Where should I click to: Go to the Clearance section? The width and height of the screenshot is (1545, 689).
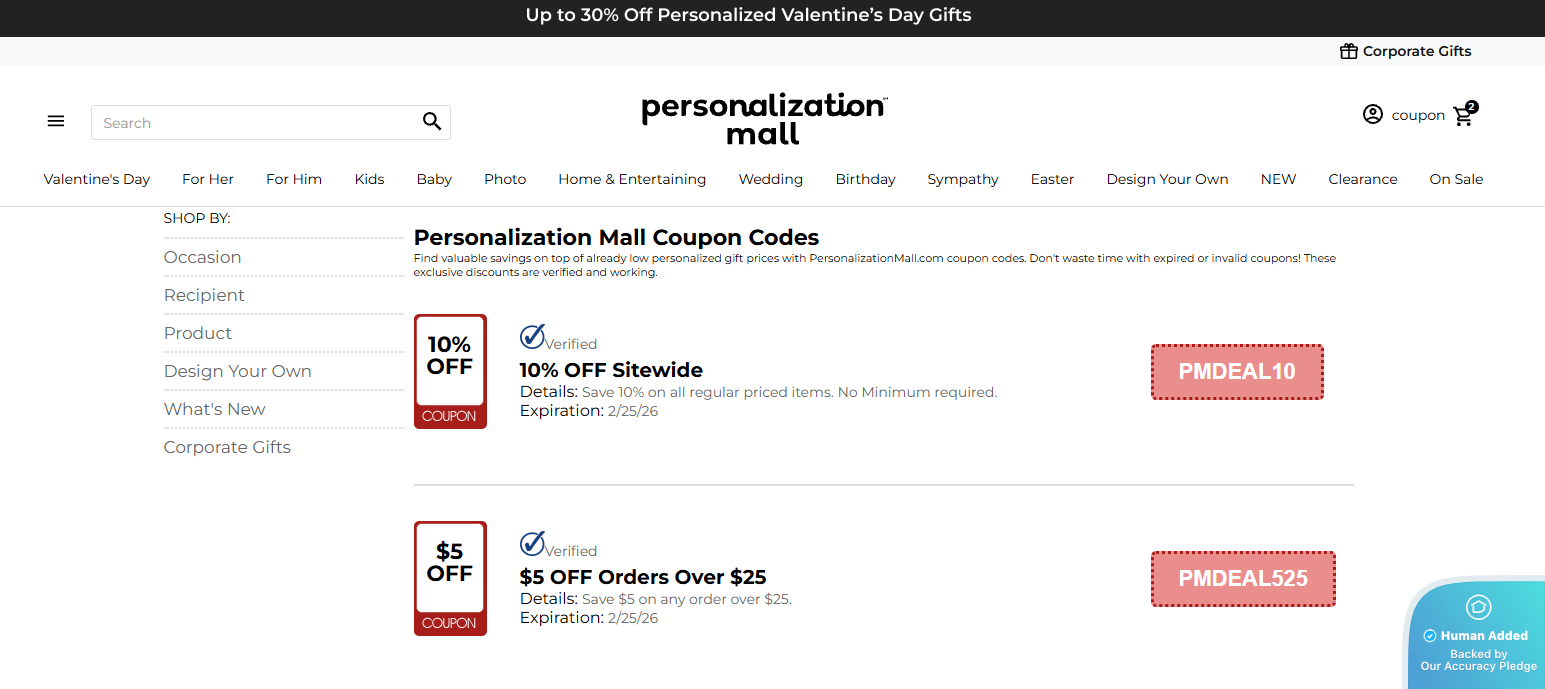pos(1362,179)
